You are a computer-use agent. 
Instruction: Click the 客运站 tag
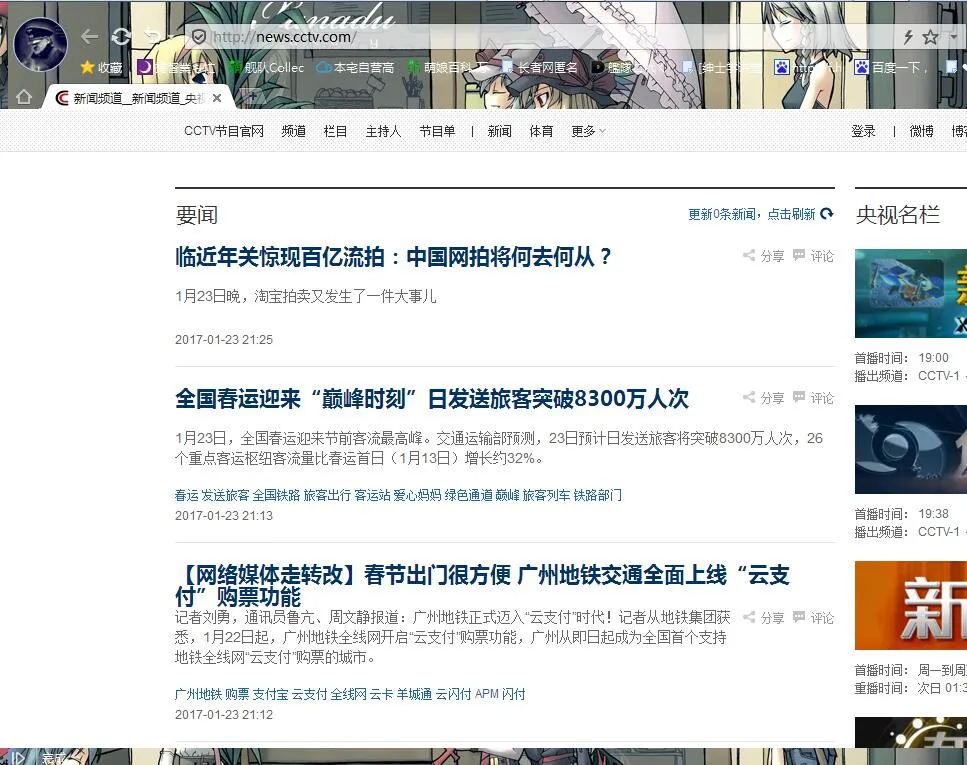372,495
